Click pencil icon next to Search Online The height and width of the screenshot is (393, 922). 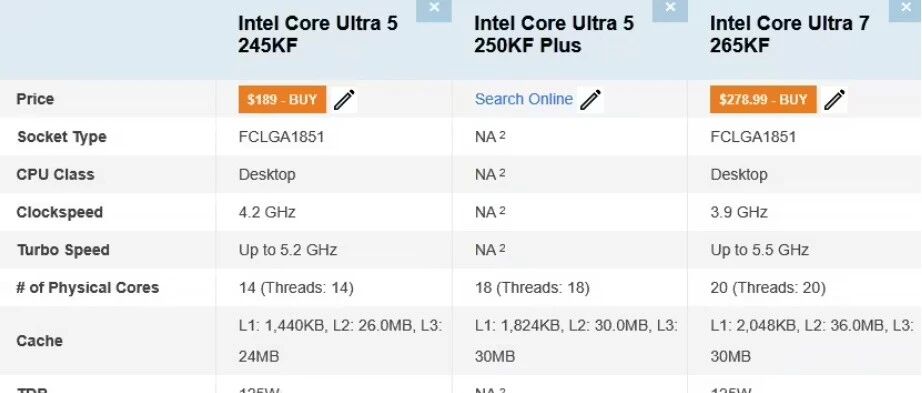tap(590, 99)
